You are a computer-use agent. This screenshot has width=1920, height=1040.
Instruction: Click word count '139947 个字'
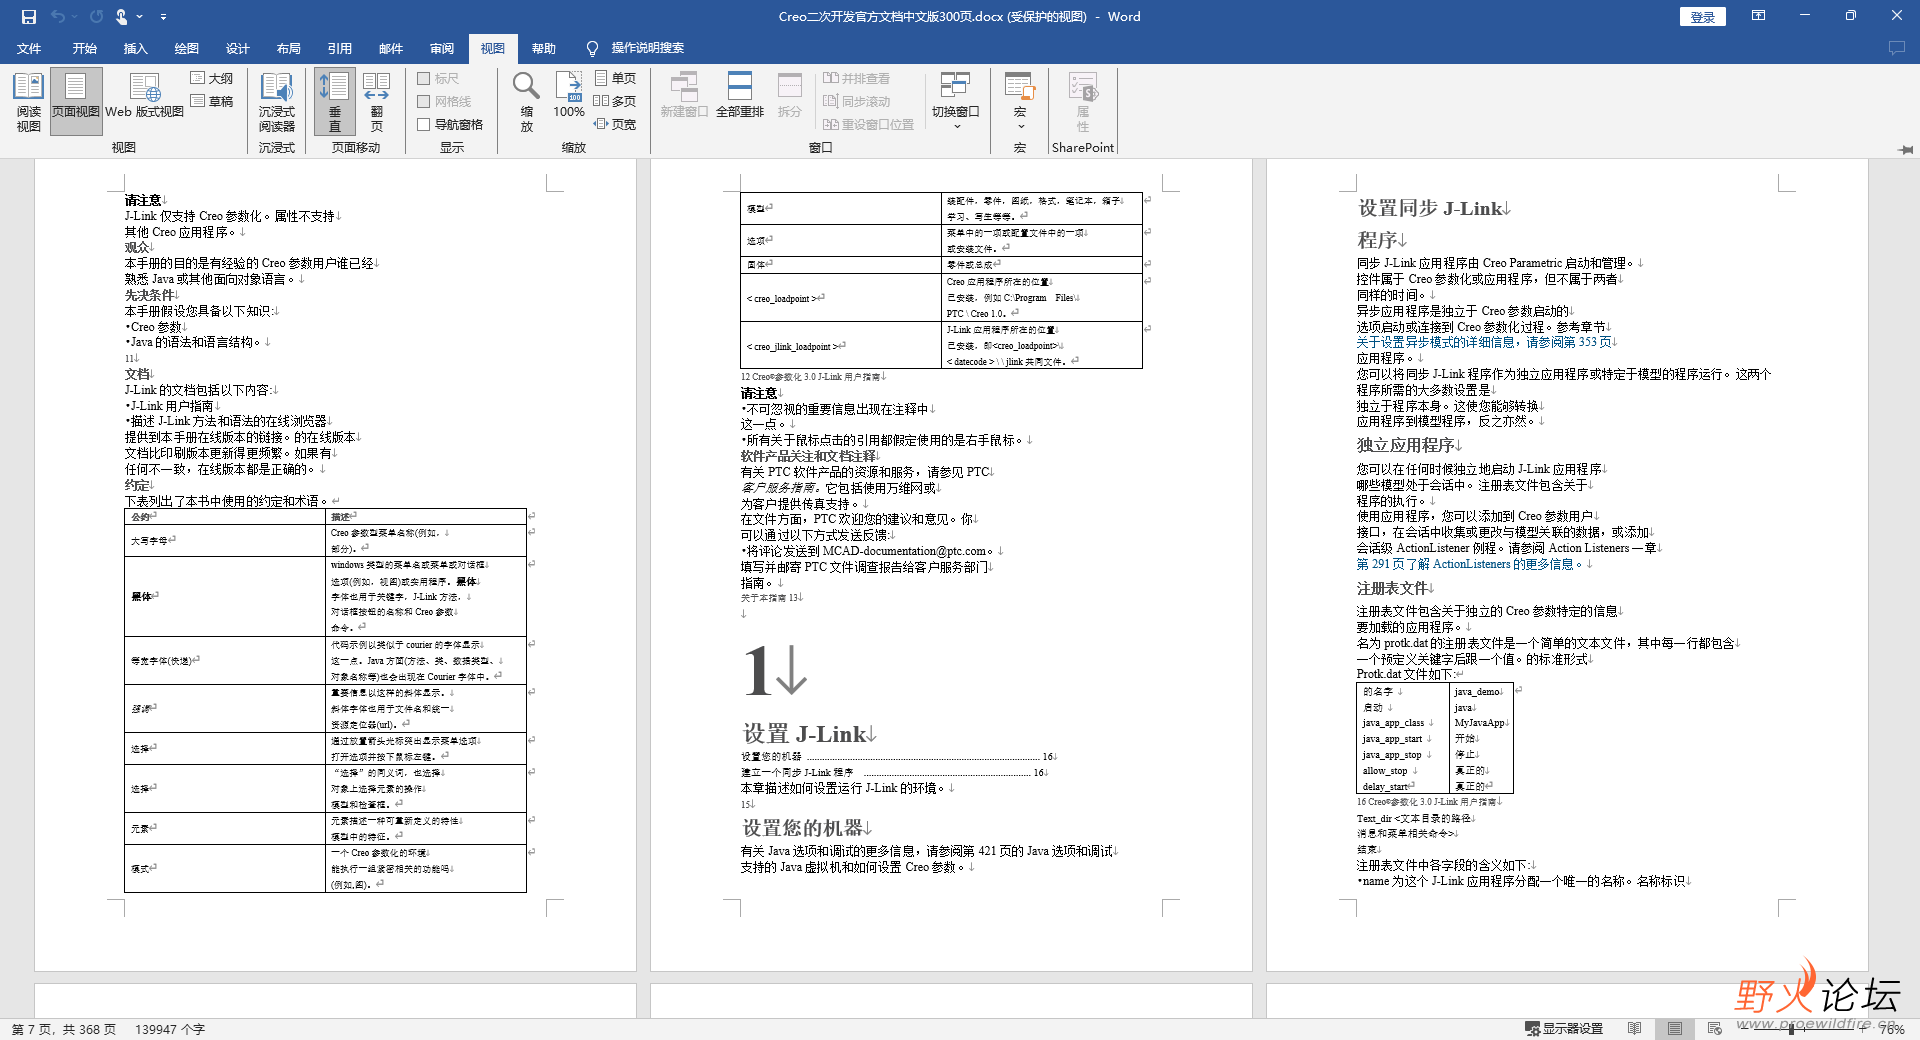click(170, 1029)
